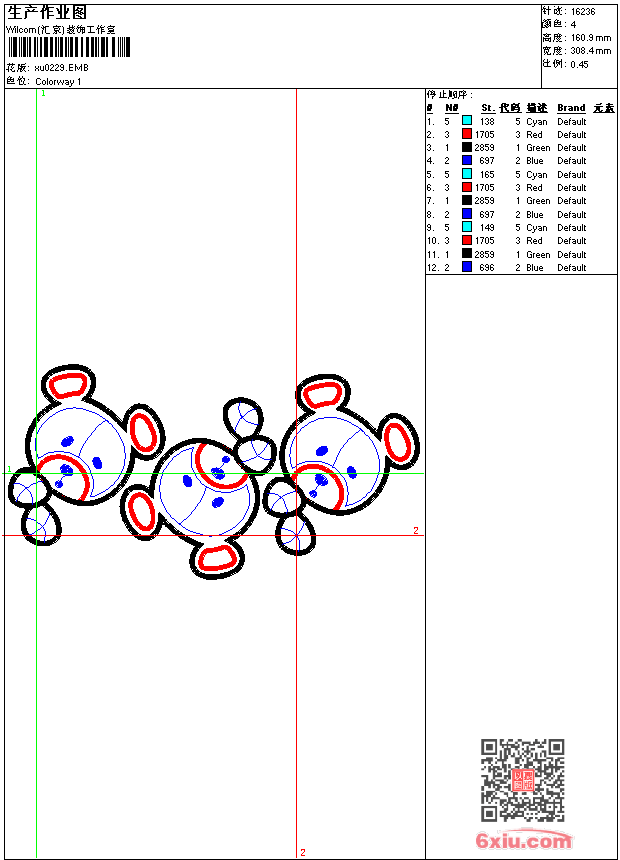Click the green marker "1" at top of vertical guide
The width and height of the screenshot is (620, 860).
pyautogui.click(x=43, y=94)
